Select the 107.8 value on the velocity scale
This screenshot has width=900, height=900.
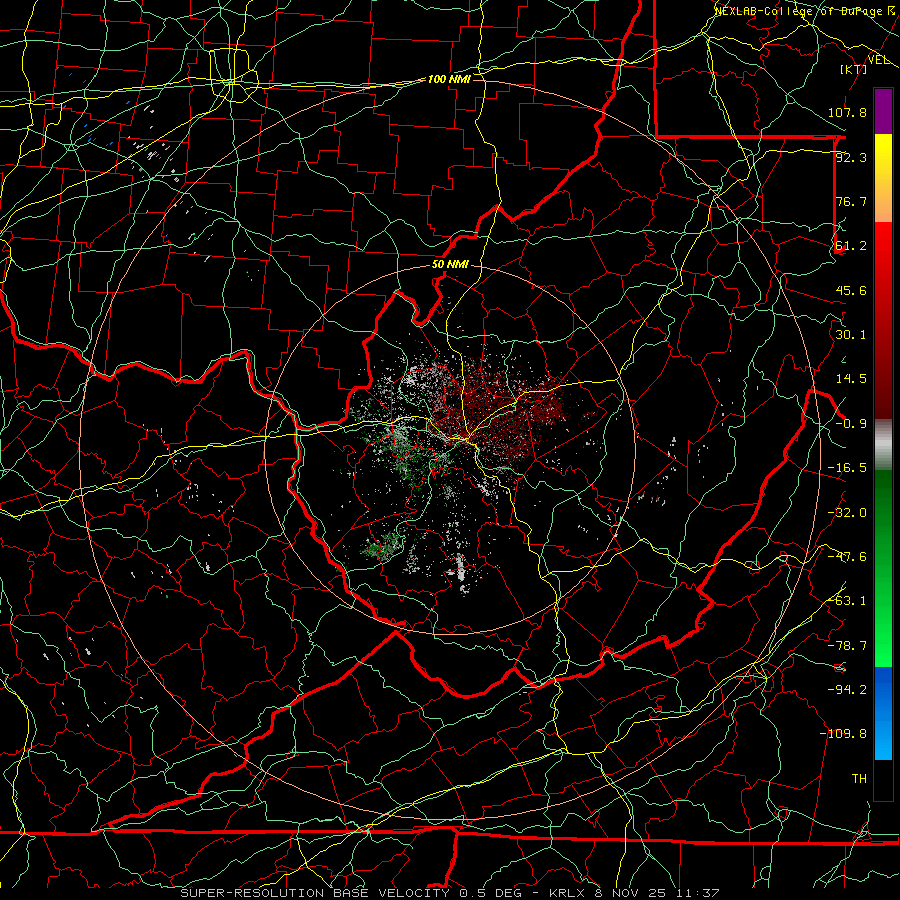847,112
